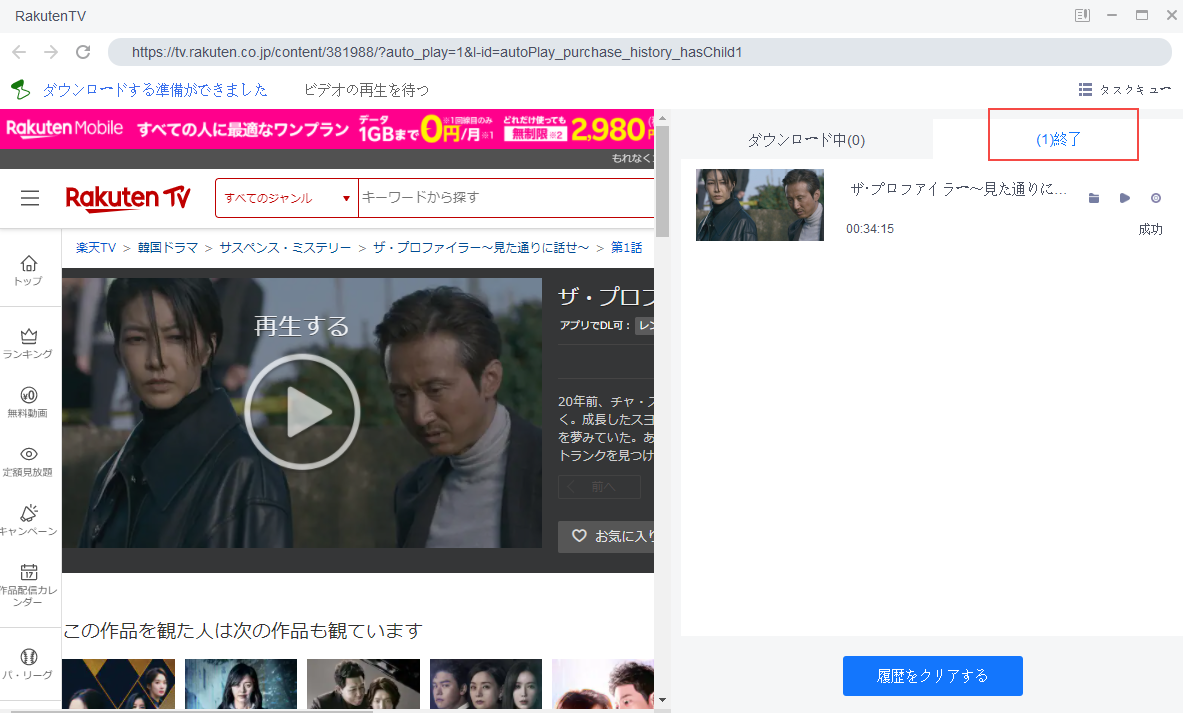1183x713 pixels.
Task: Click the circular settings icon beside downloaded item
Action: tap(1156, 198)
